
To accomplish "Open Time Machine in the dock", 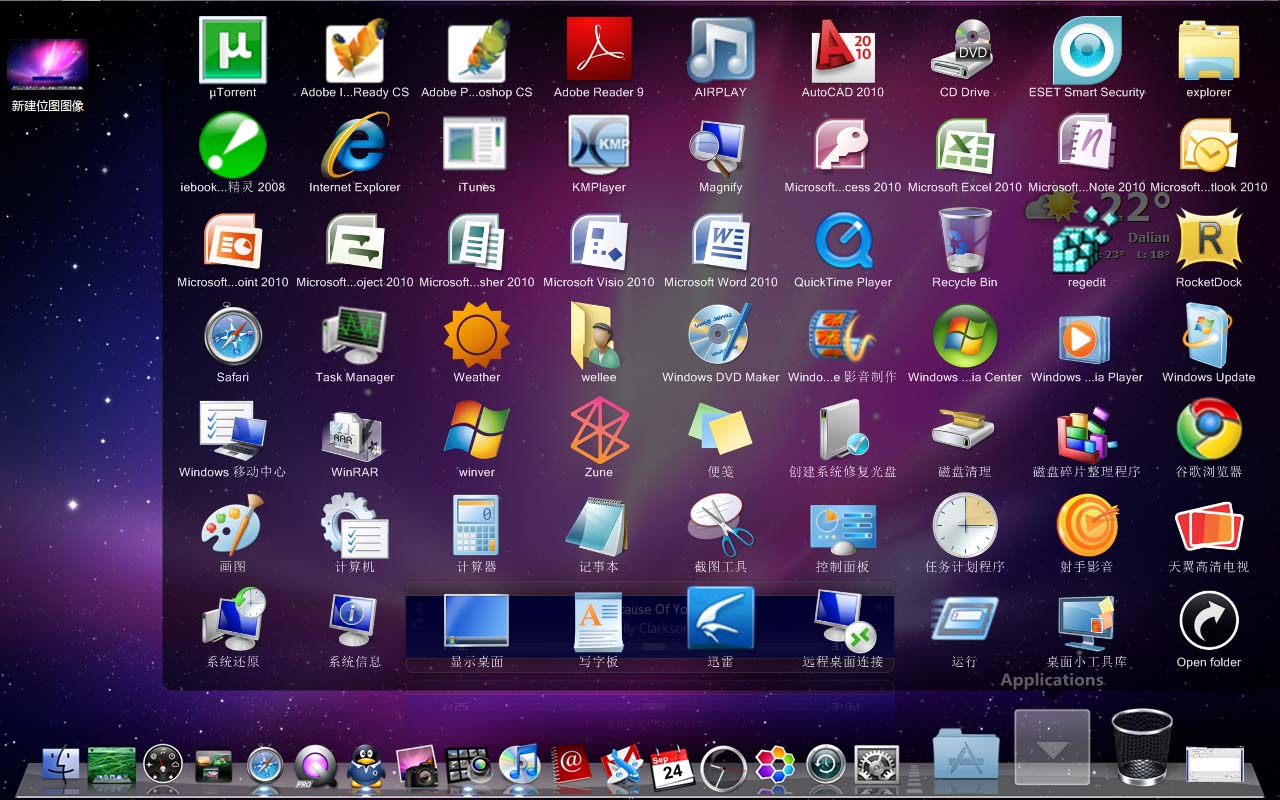I will coord(826,766).
